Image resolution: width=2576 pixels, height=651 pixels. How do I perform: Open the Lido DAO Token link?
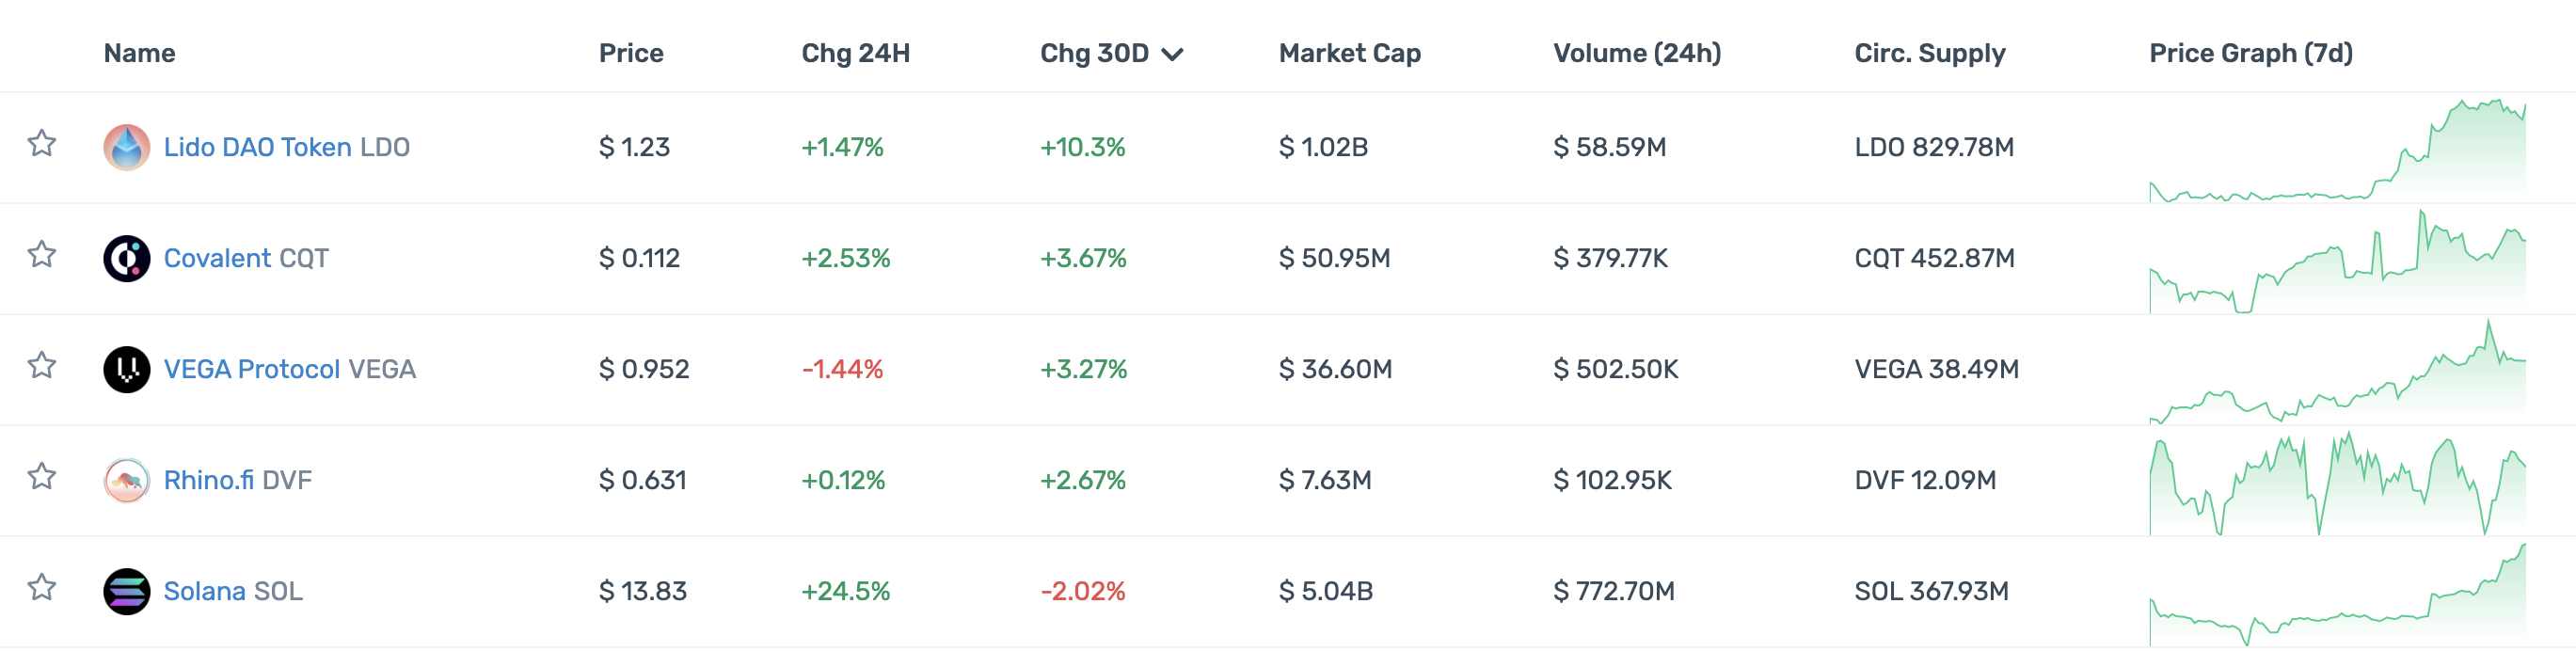pos(257,148)
